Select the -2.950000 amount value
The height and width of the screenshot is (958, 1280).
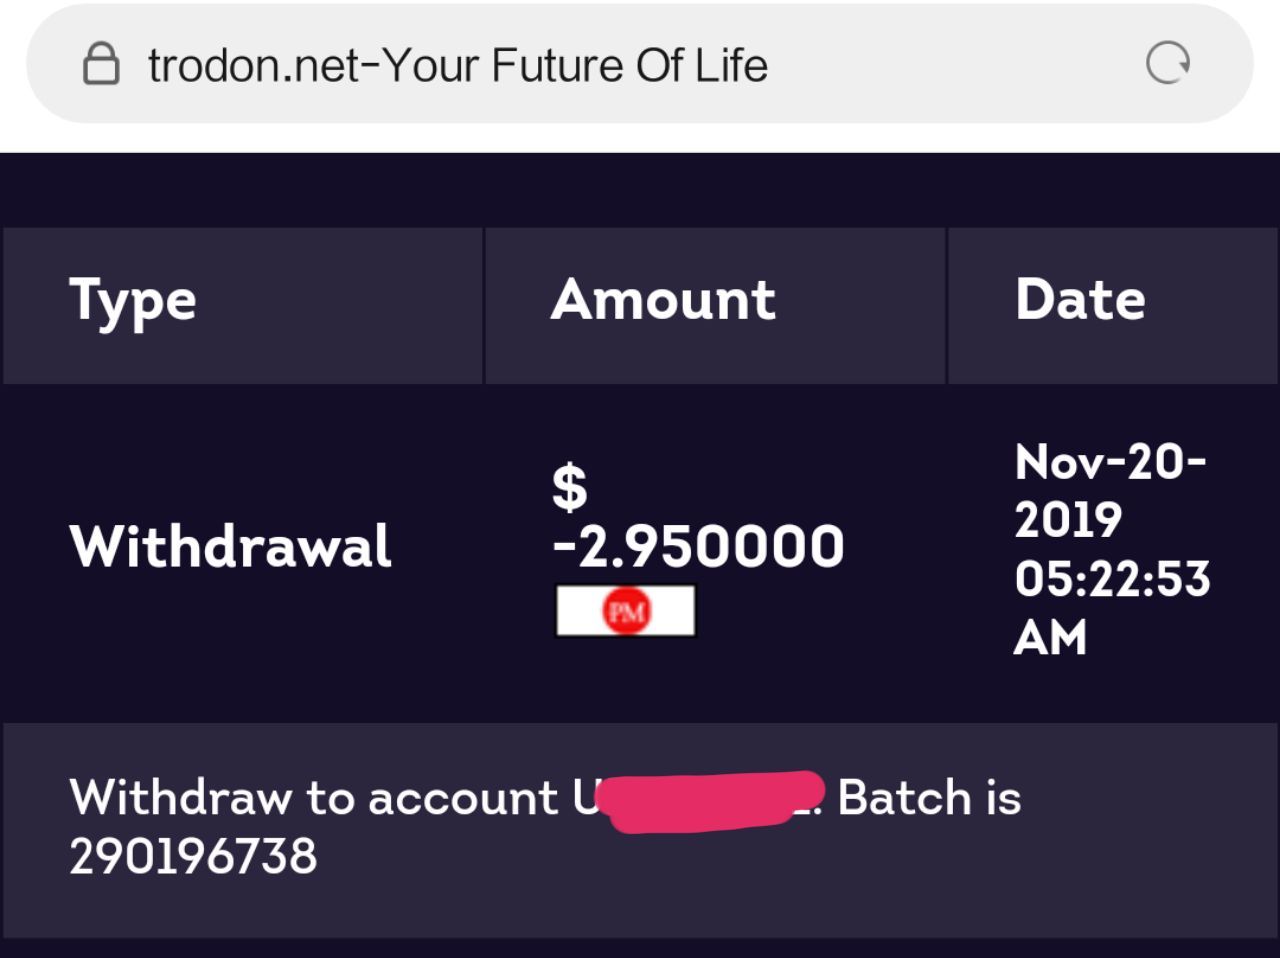[698, 547]
